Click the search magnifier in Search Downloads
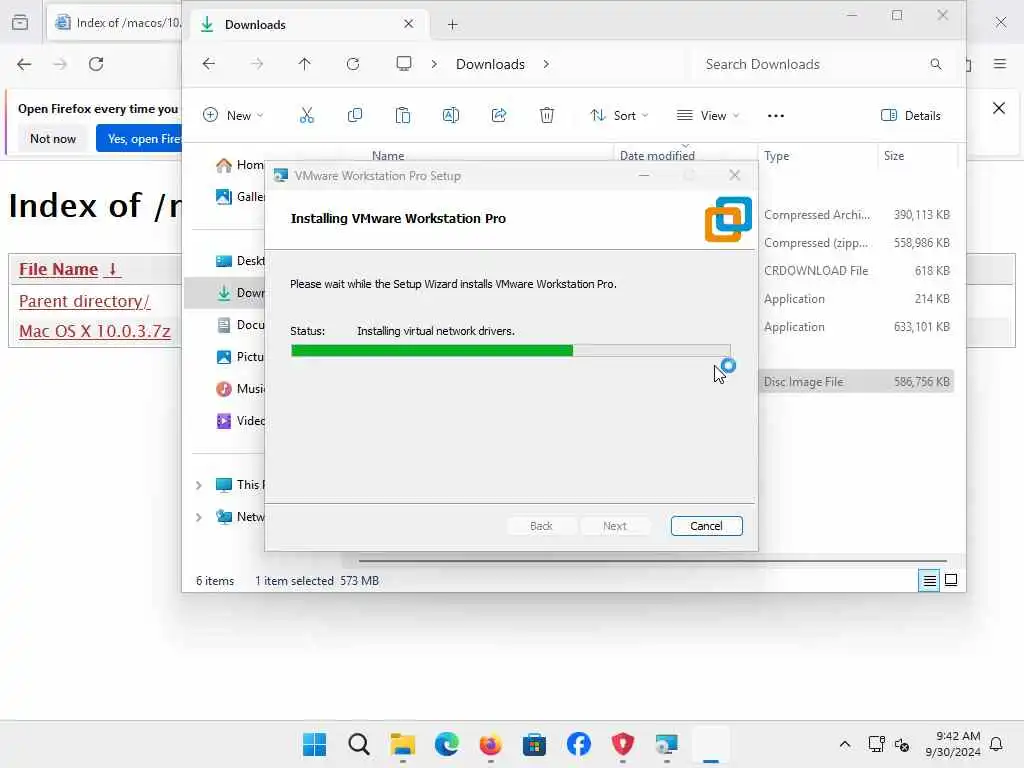 tap(936, 64)
